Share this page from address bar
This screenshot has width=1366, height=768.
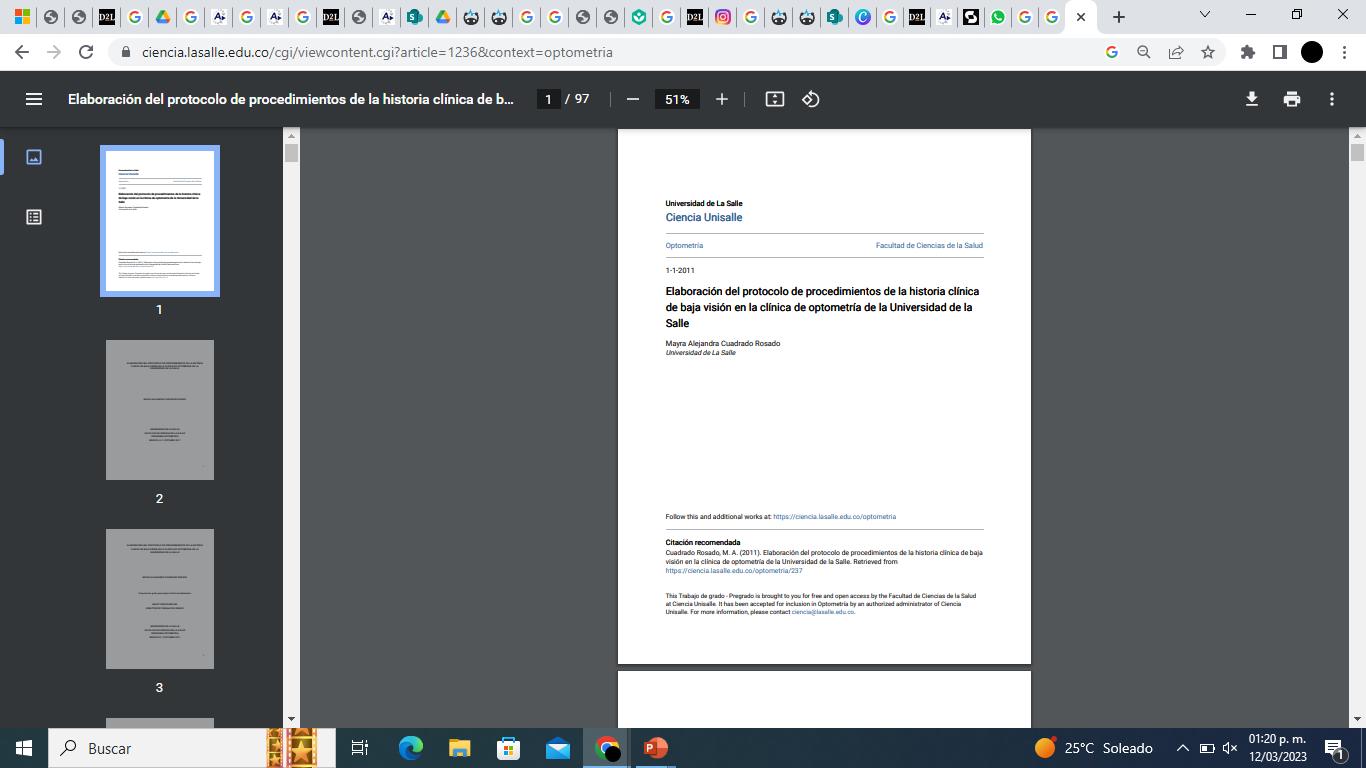(x=1176, y=52)
